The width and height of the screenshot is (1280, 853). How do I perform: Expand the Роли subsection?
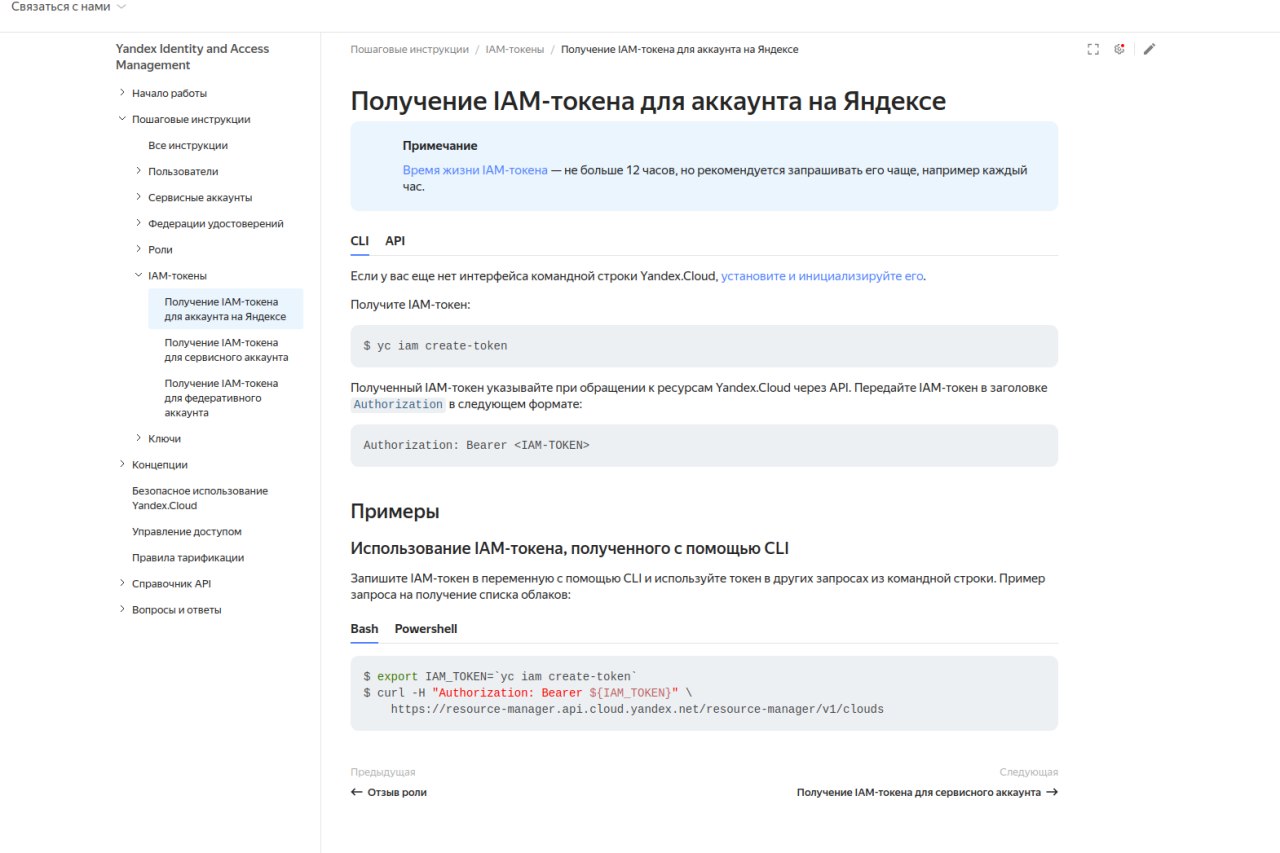pyautogui.click(x=139, y=249)
